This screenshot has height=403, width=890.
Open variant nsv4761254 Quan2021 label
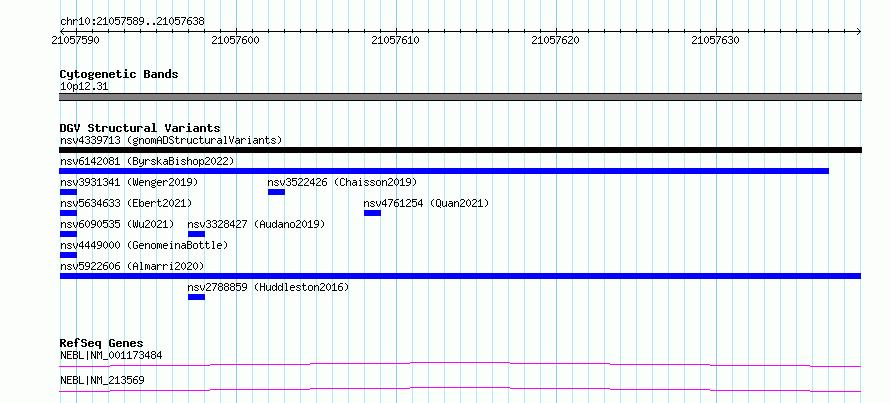pyautogui.click(x=426, y=203)
